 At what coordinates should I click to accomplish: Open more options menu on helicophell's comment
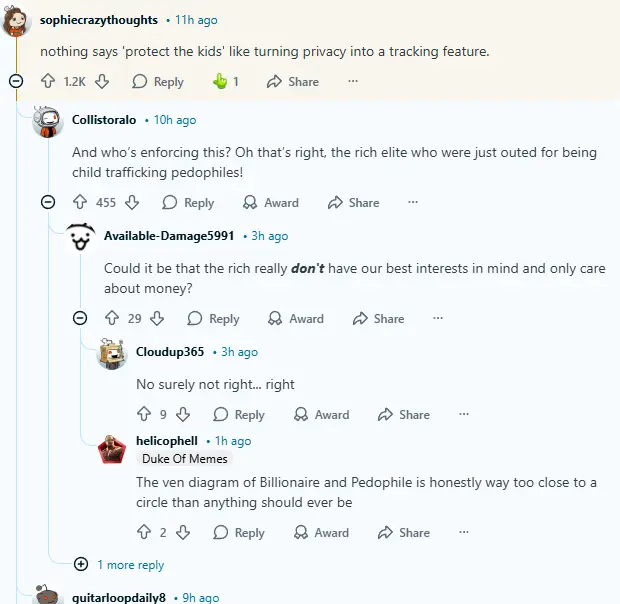tap(463, 532)
